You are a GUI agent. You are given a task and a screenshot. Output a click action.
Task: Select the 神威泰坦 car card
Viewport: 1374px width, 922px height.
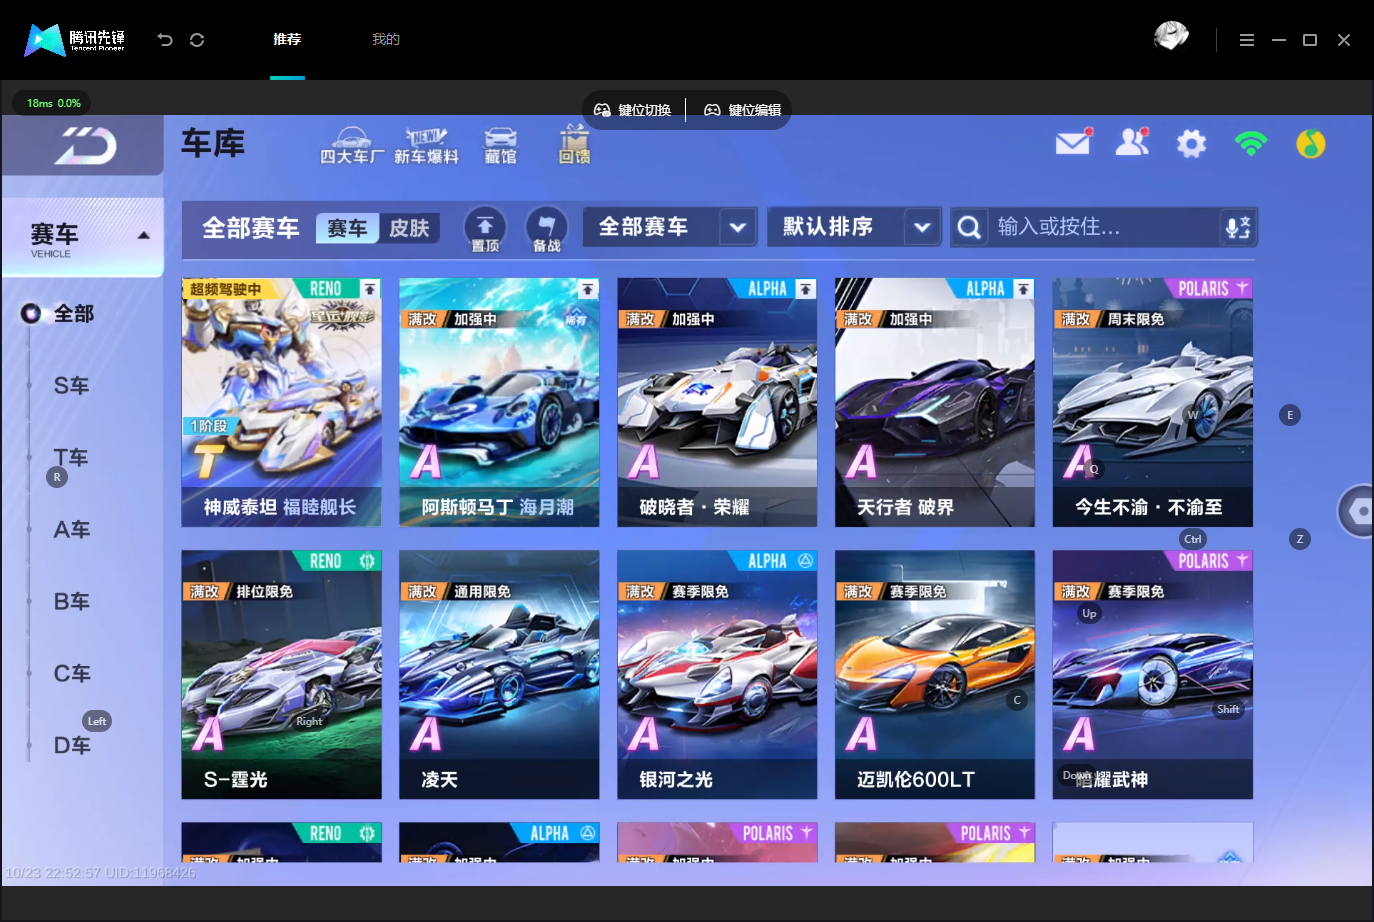[x=281, y=402]
